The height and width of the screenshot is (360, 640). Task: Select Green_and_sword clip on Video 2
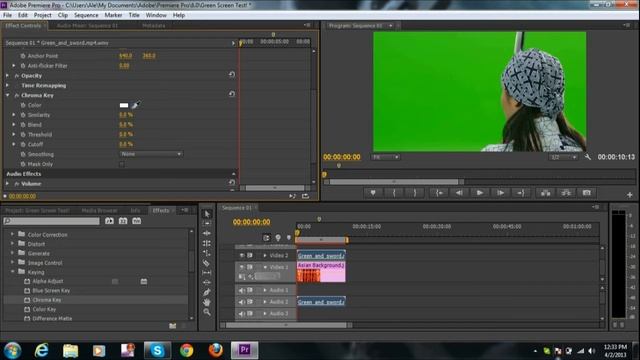tap(321, 256)
